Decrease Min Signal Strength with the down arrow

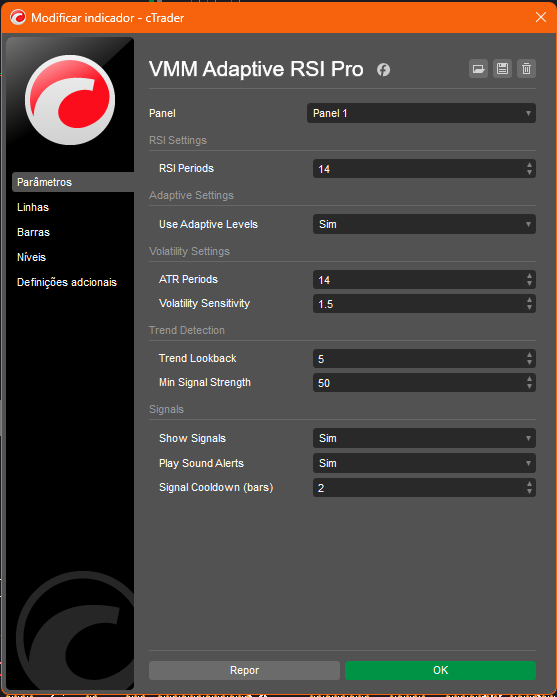(529, 386)
